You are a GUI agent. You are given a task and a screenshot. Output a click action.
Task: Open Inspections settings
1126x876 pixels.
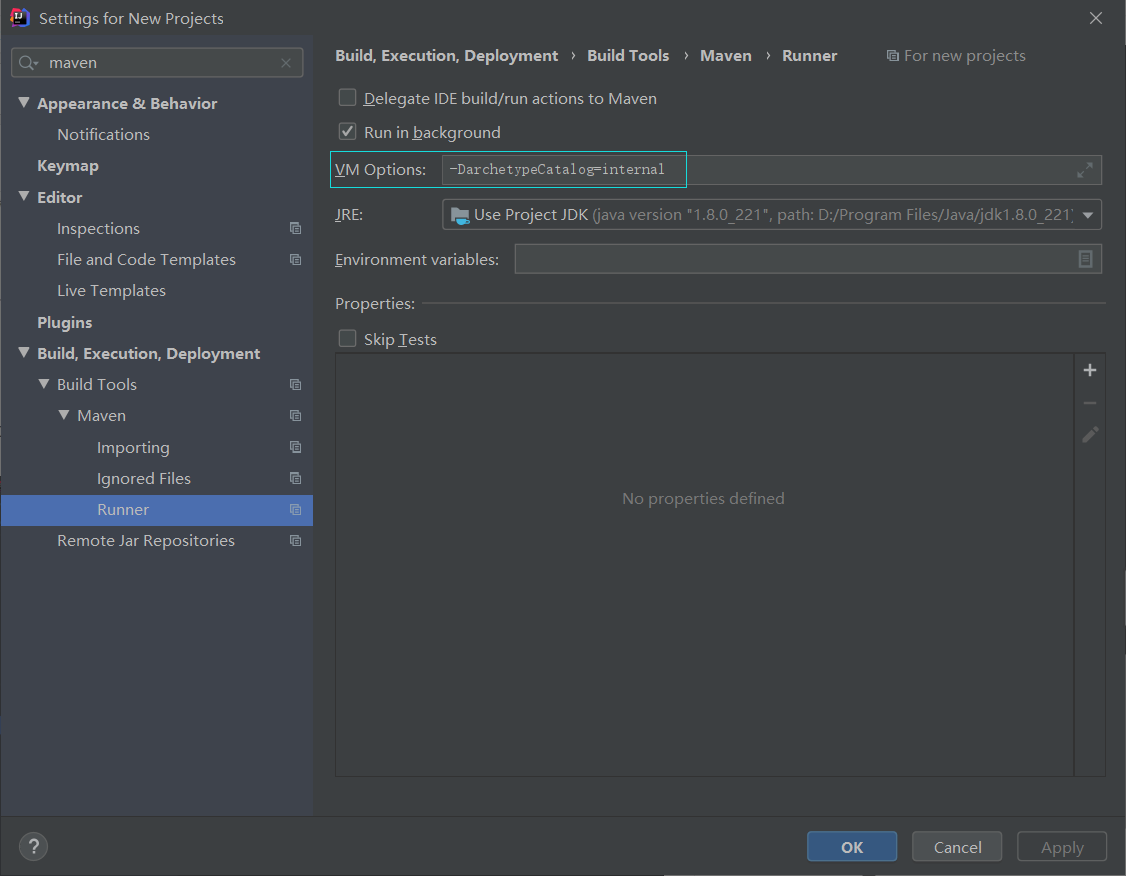[98, 228]
